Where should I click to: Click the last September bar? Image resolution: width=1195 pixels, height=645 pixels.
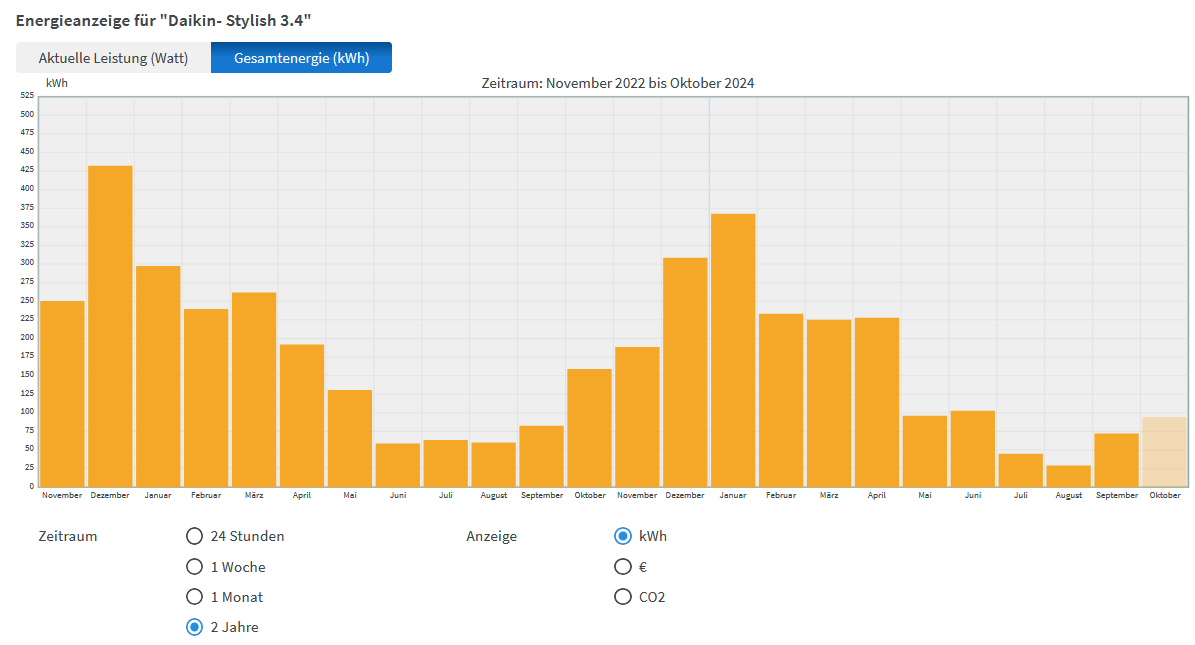pyautogui.click(x=1116, y=460)
